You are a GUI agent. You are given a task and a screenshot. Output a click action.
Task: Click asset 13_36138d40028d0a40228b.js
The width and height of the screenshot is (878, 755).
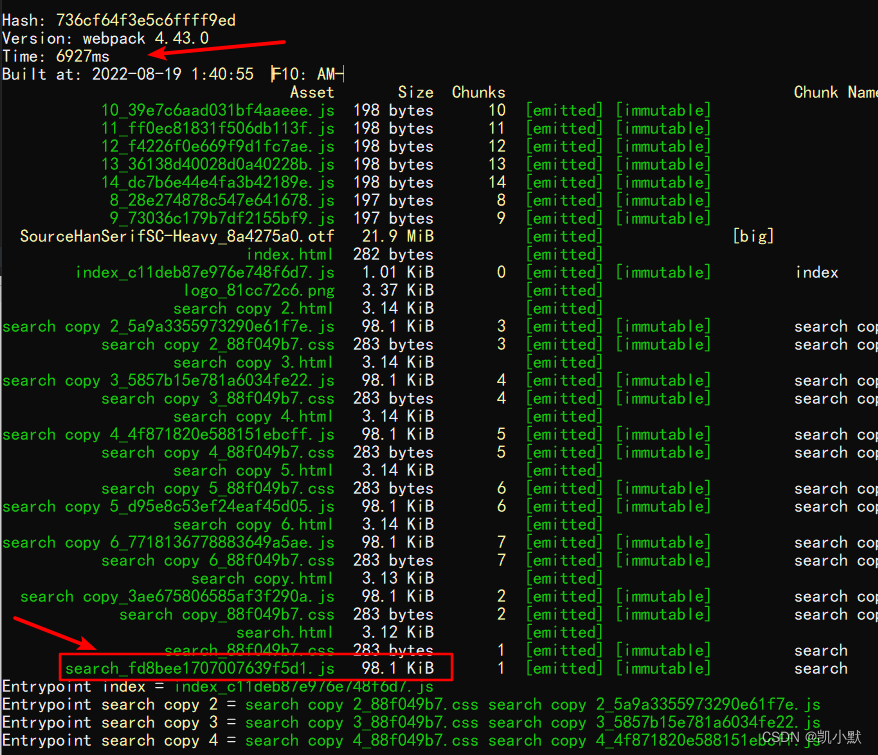218,164
